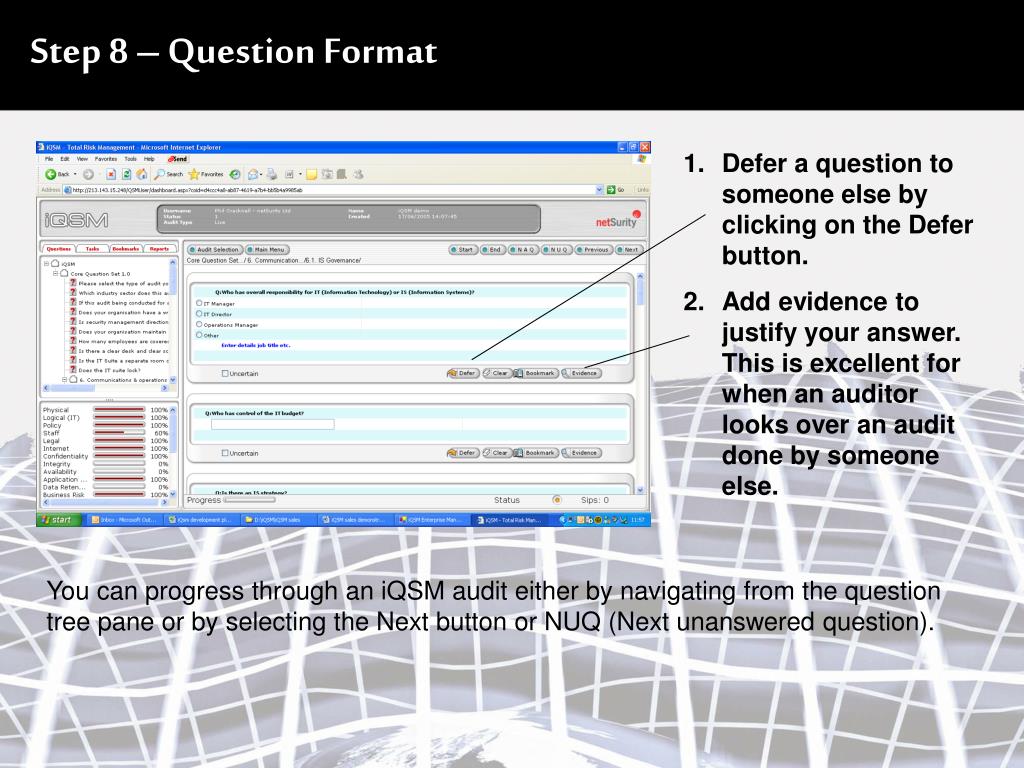Open the Back button history dropdown arrow
The image size is (1024, 768).
[74, 174]
